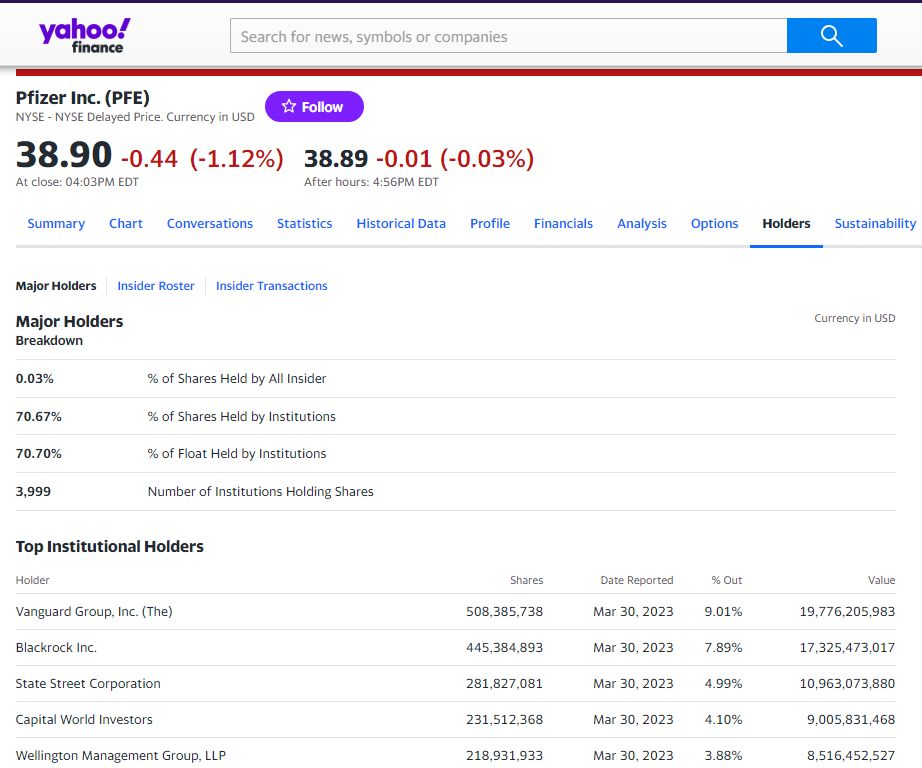Click State Street's 4.99% out value
The image size is (922, 768).
click(723, 683)
